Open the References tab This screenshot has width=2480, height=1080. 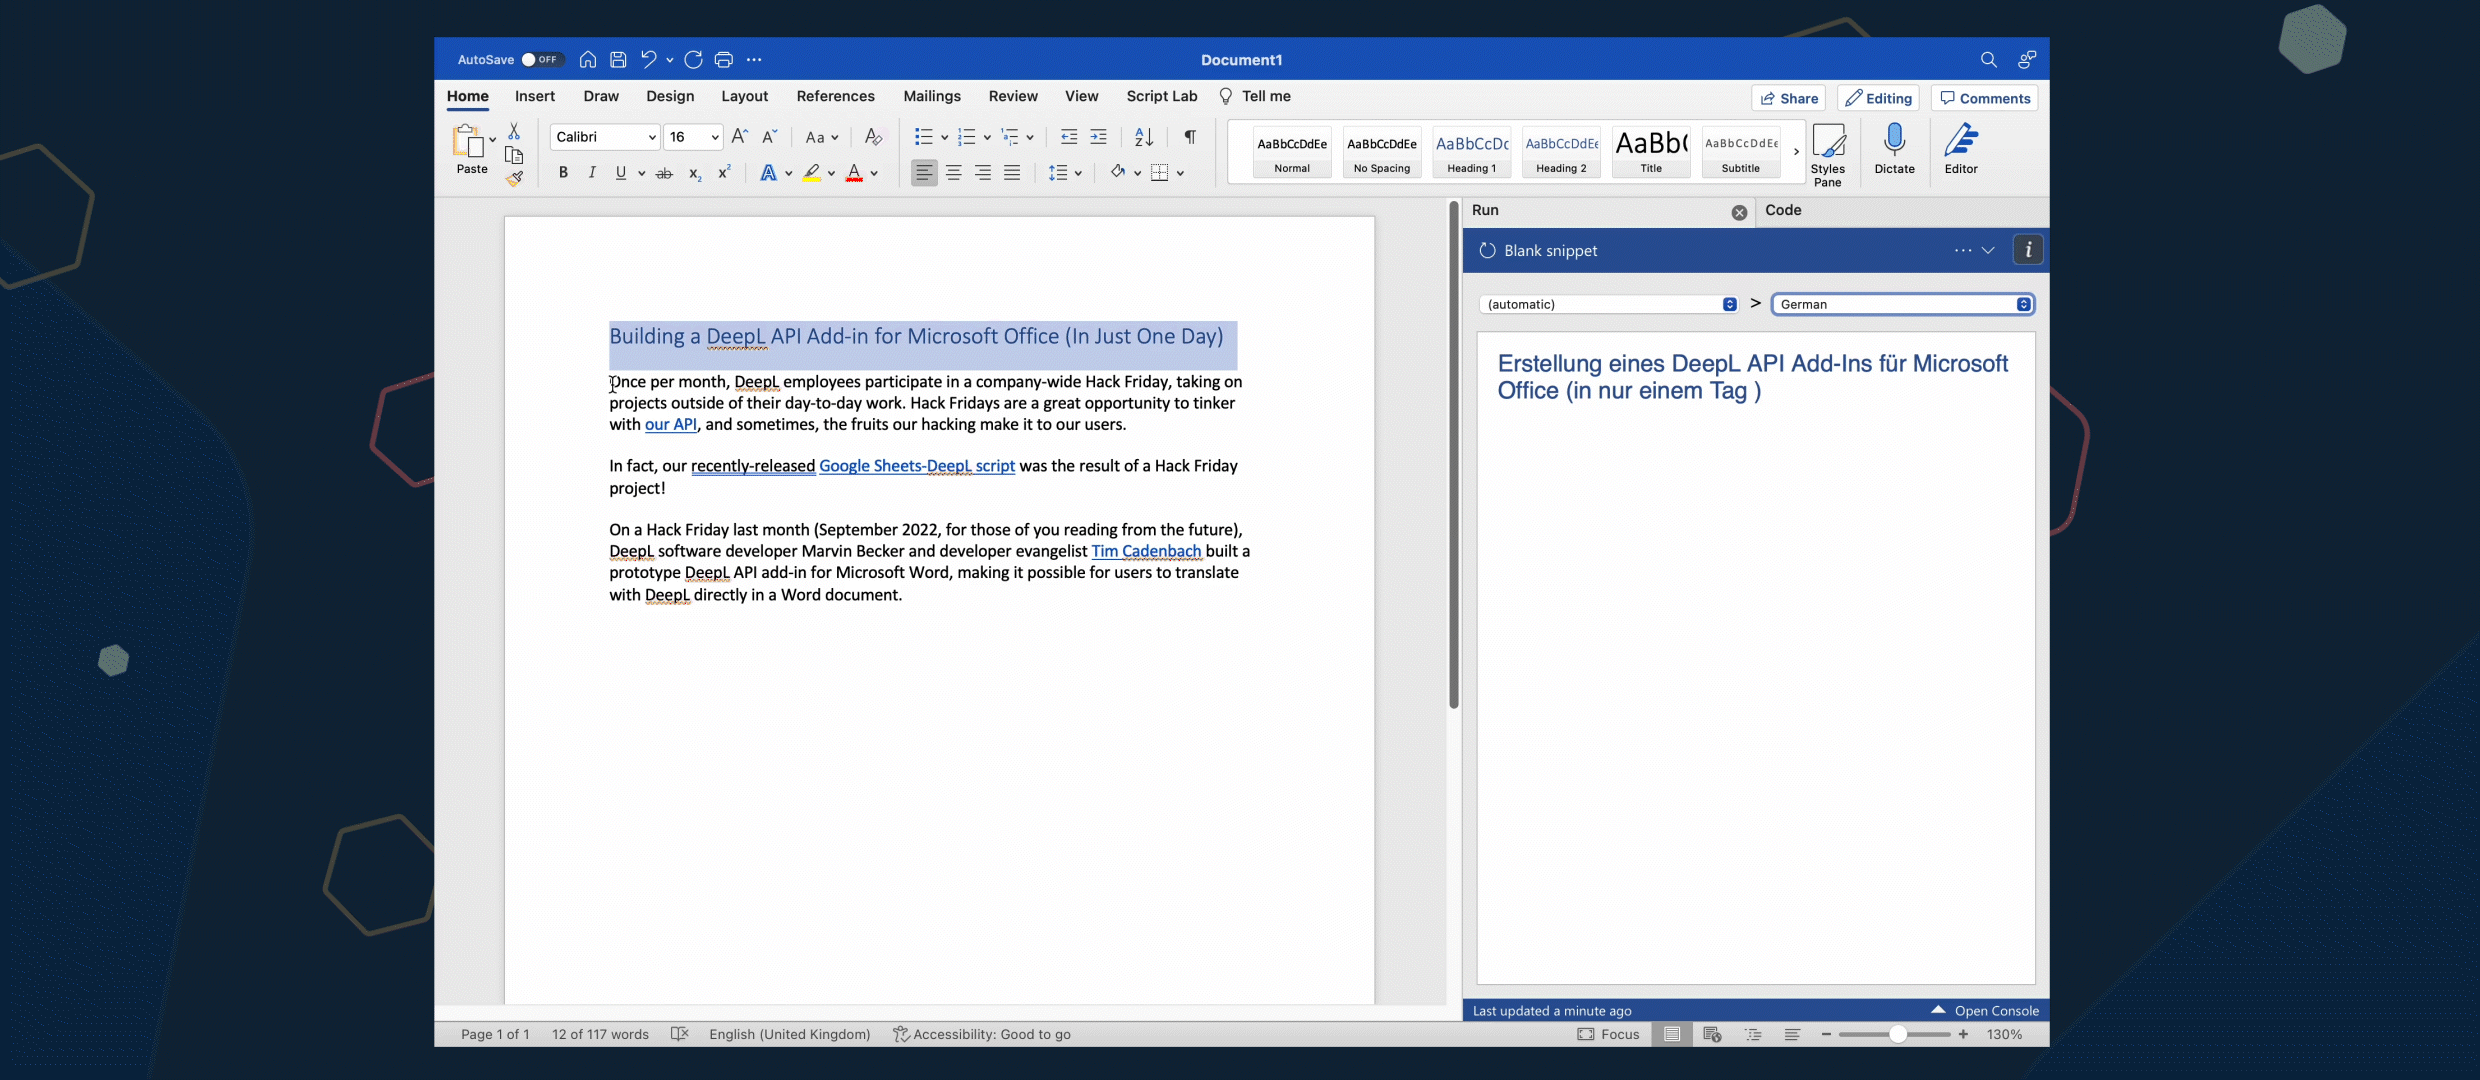[835, 96]
